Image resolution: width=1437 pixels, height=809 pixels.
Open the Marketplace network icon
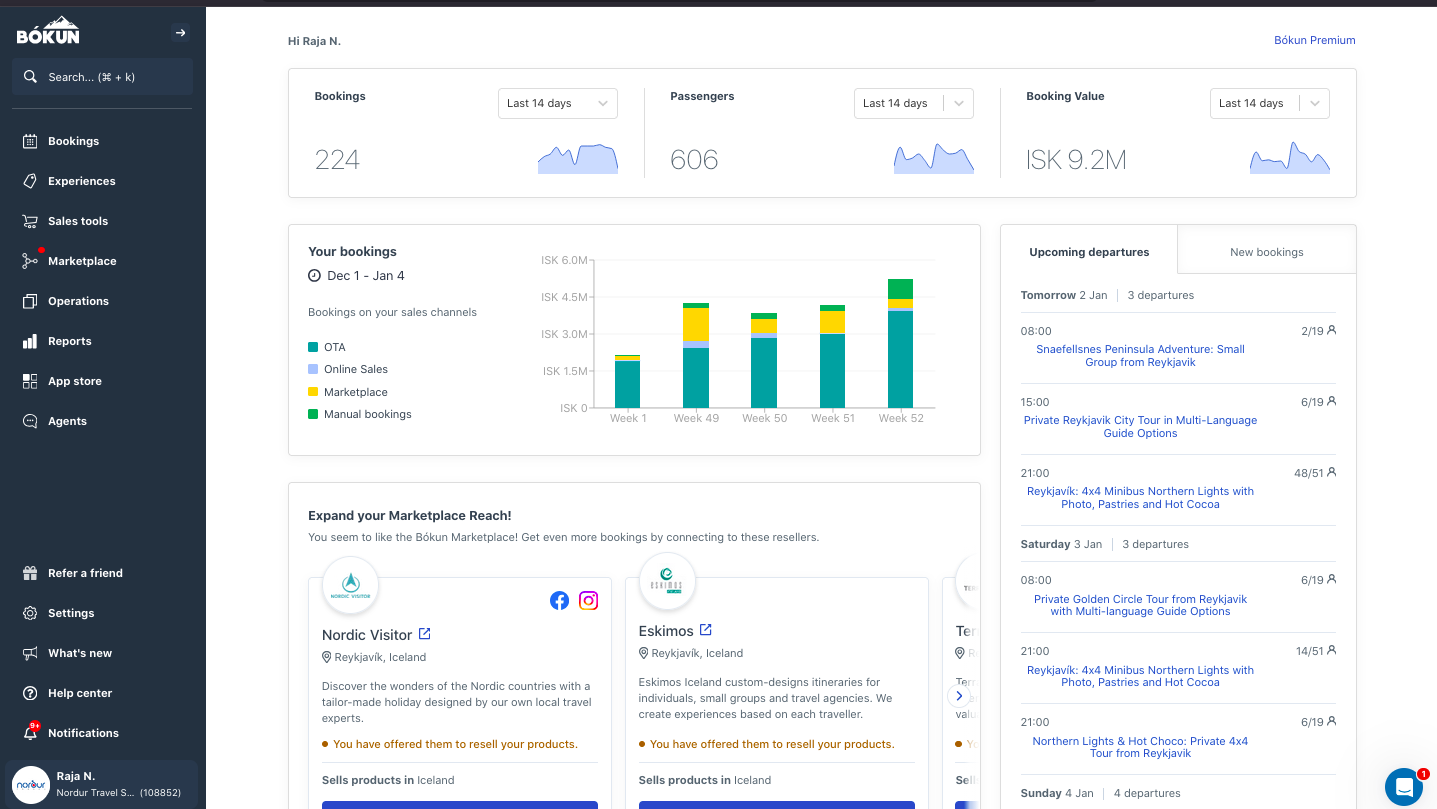tap(30, 261)
